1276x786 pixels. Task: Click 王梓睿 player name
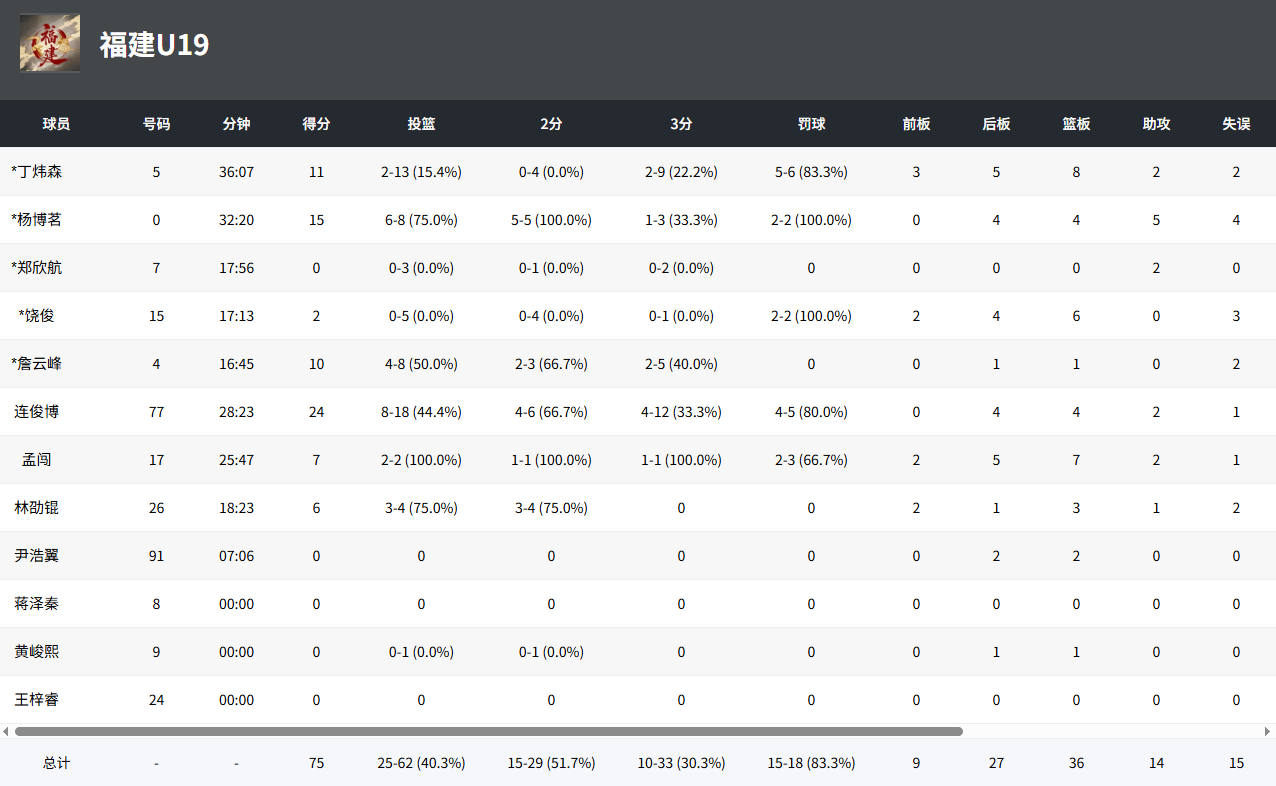(36, 700)
